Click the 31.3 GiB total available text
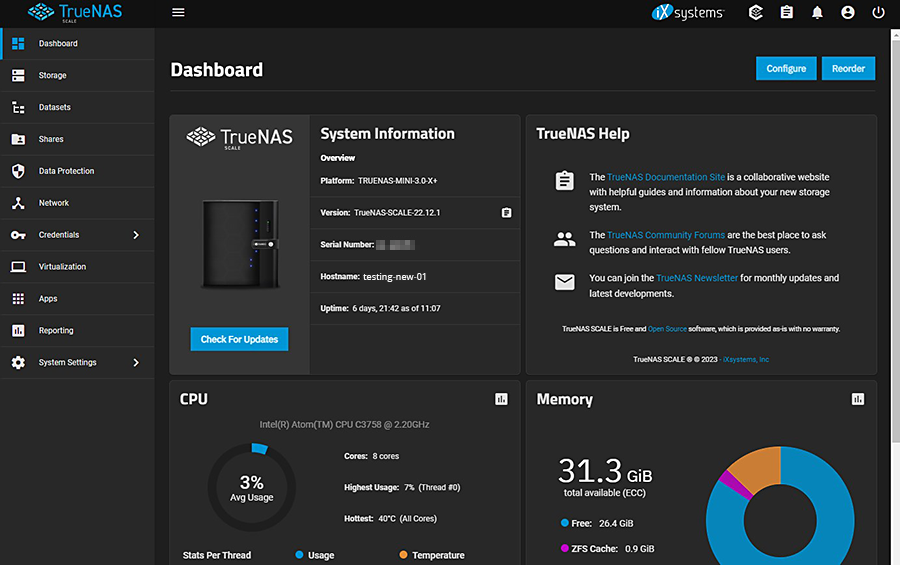The image size is (900, 565). point(605,477)
